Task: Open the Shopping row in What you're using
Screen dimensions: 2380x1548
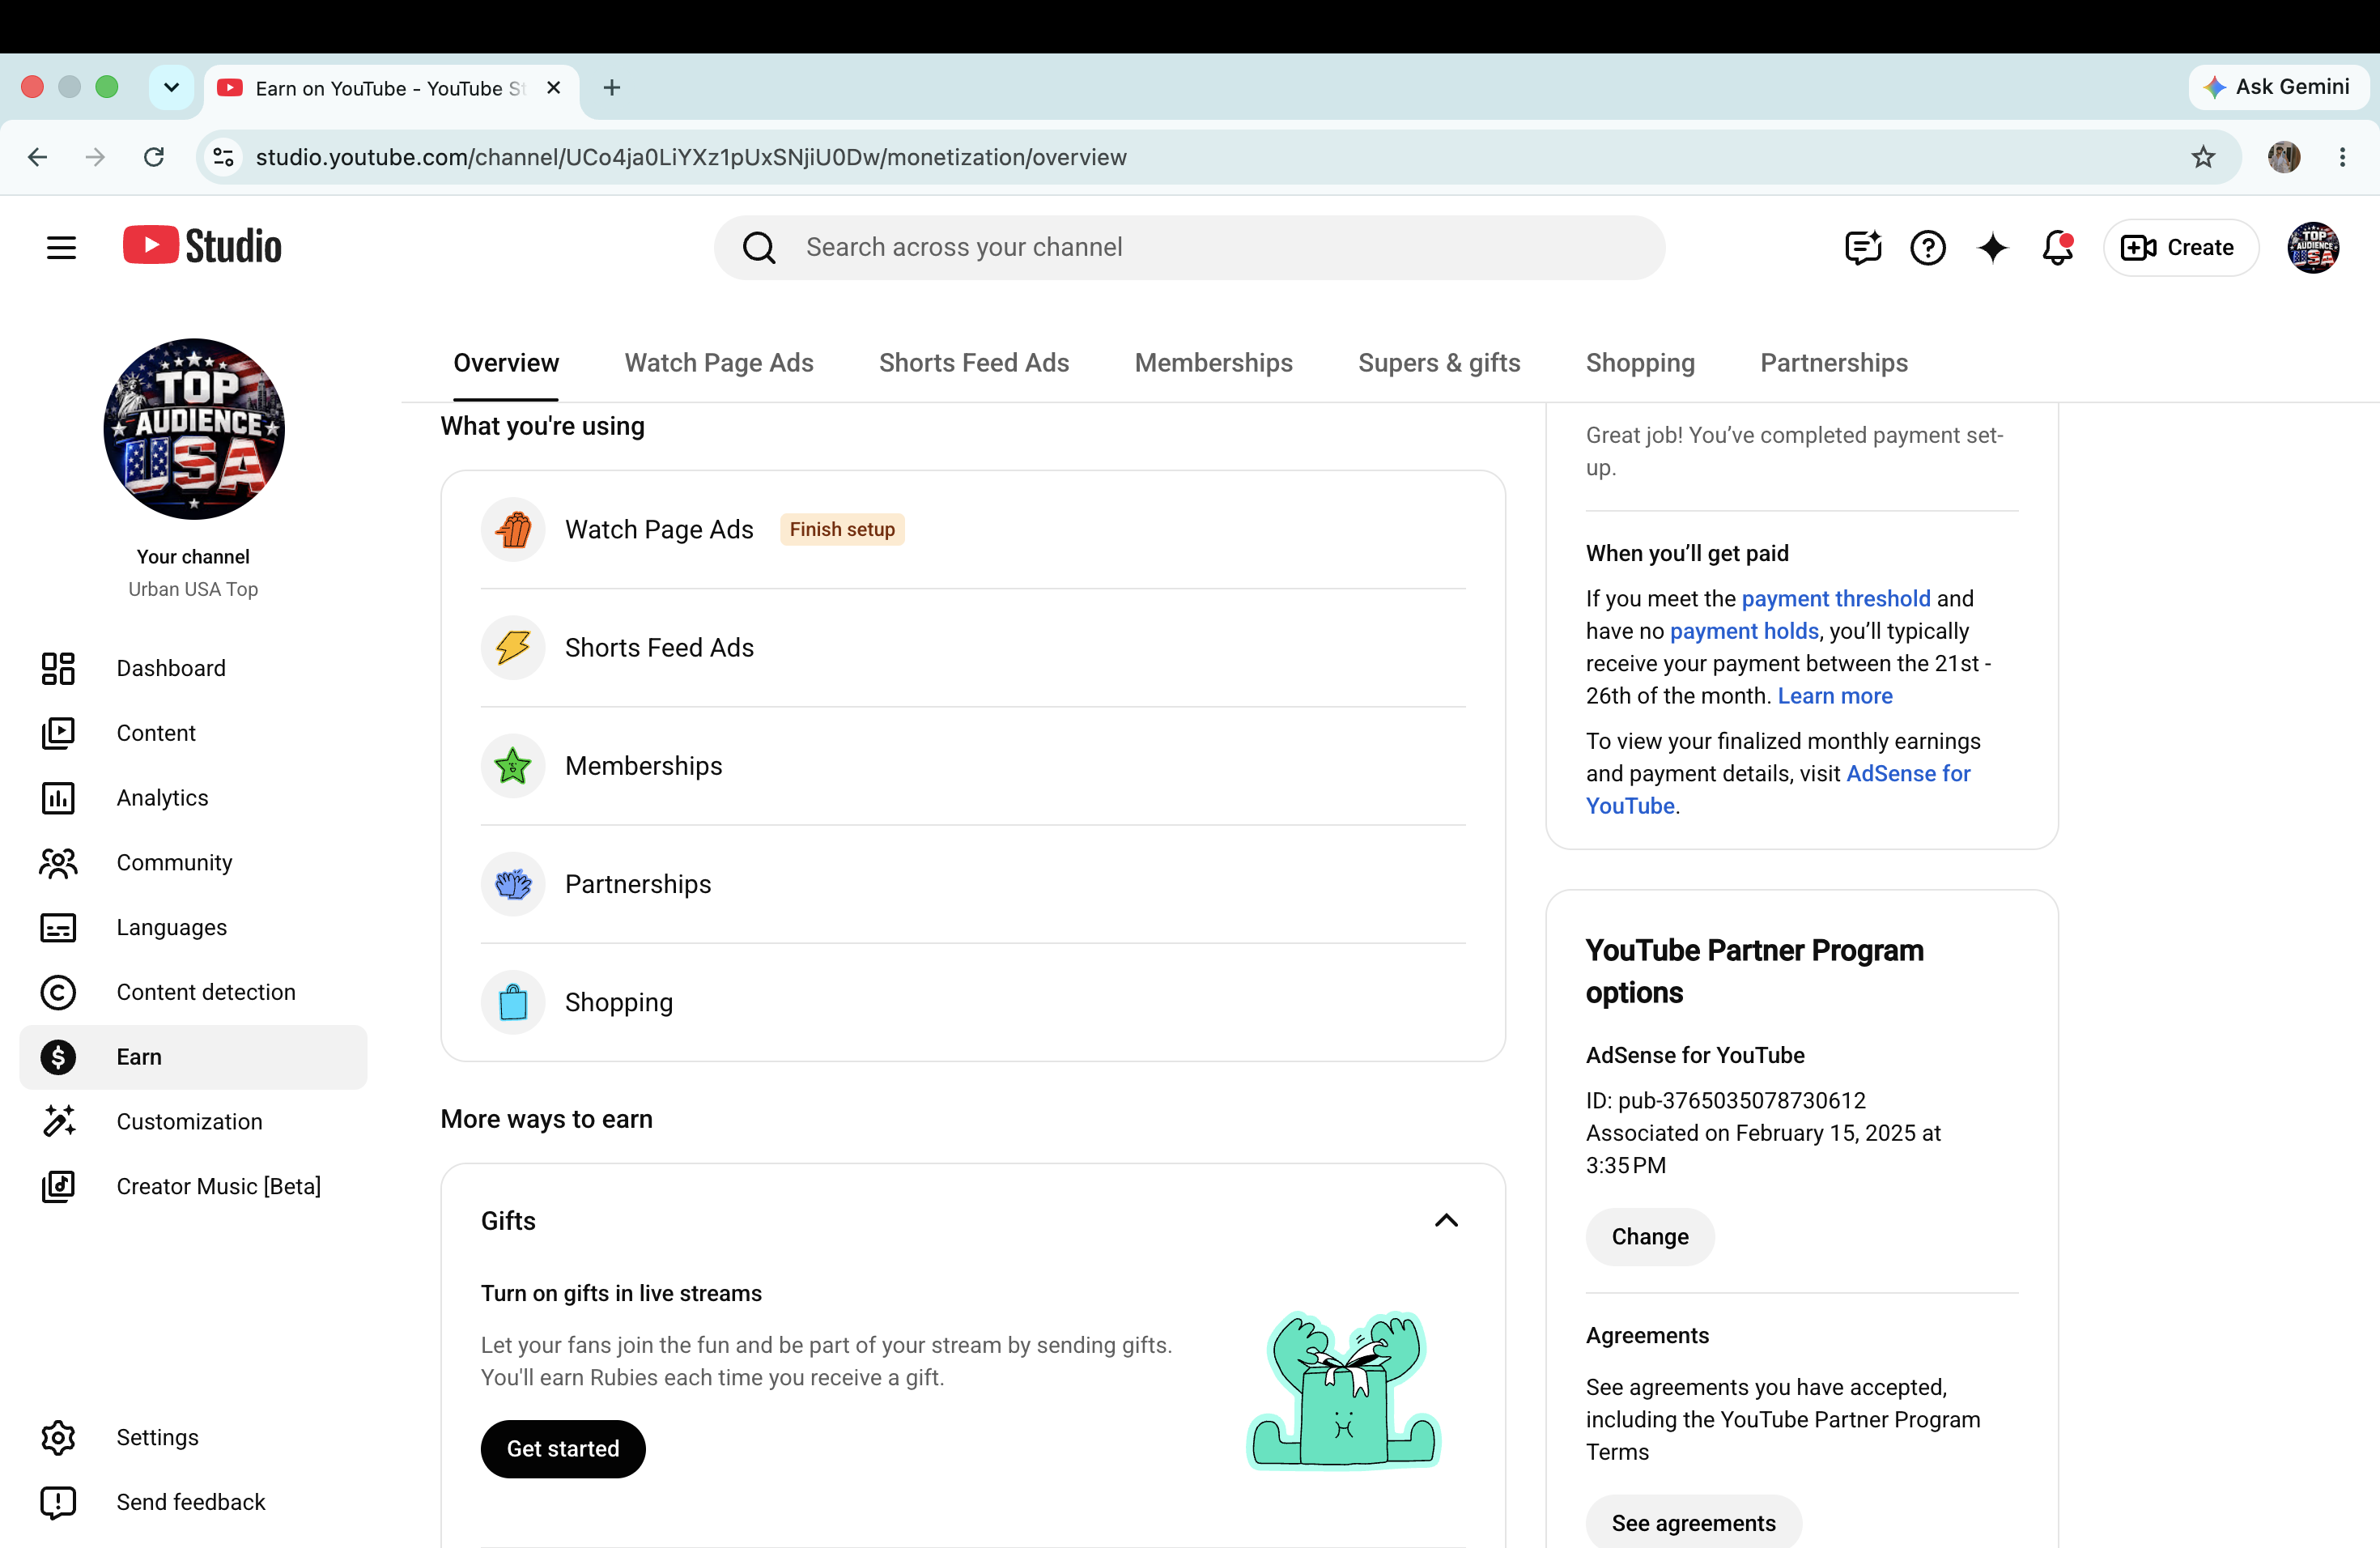Action: pos(973,1002)
